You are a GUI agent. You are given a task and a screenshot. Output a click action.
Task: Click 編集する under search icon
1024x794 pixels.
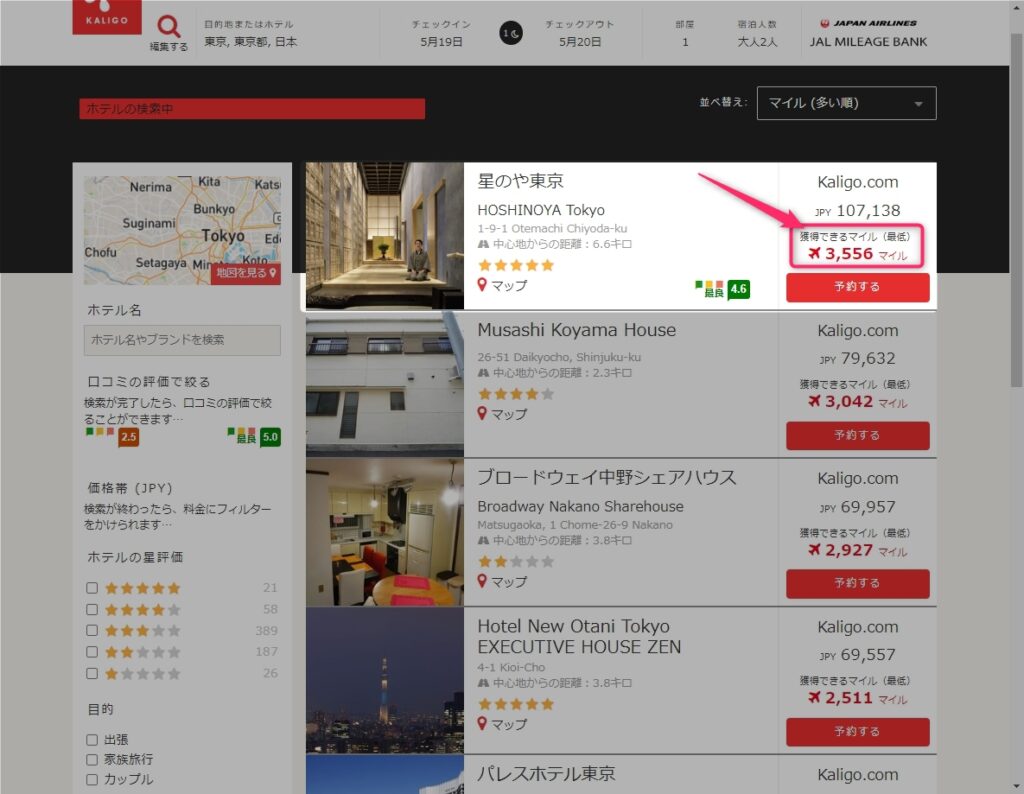(x=168, y=47)
